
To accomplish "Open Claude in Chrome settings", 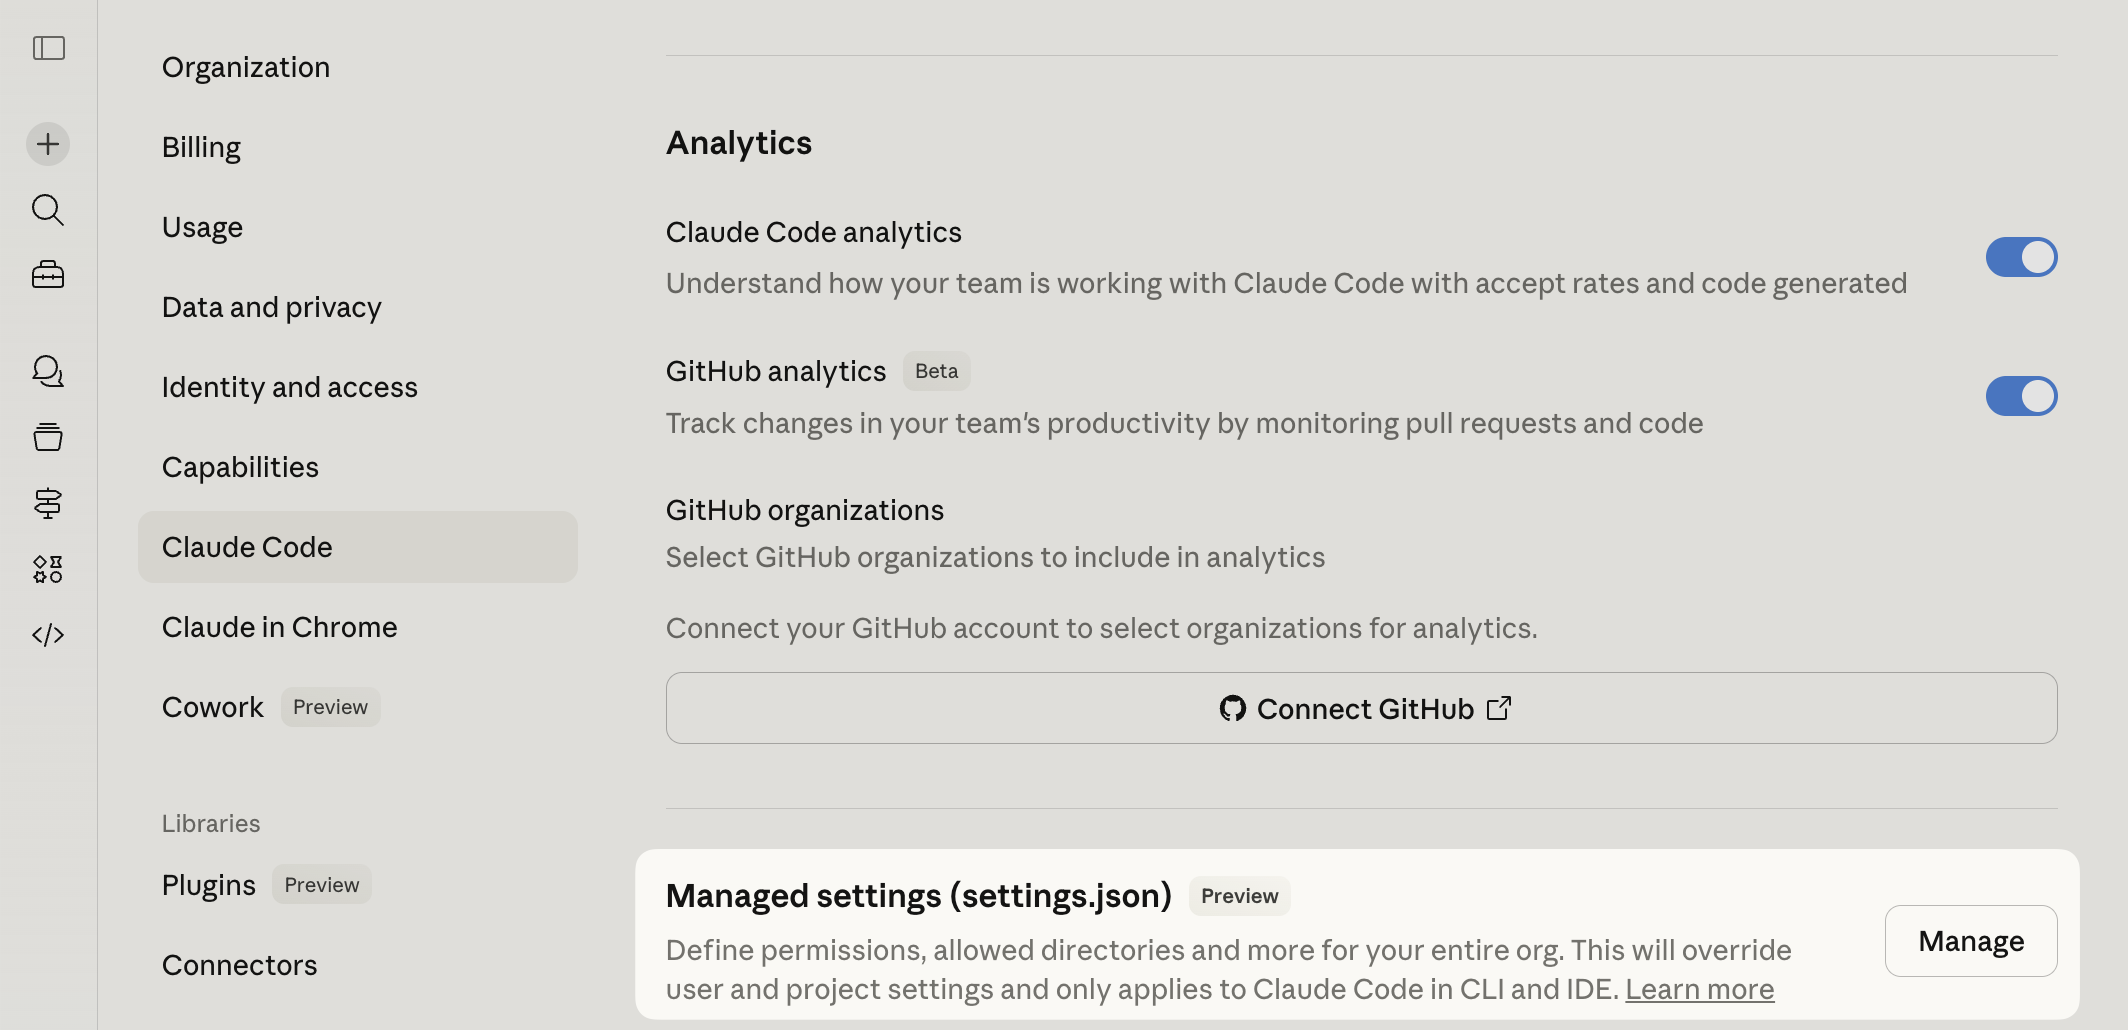I will click(280, 627).
